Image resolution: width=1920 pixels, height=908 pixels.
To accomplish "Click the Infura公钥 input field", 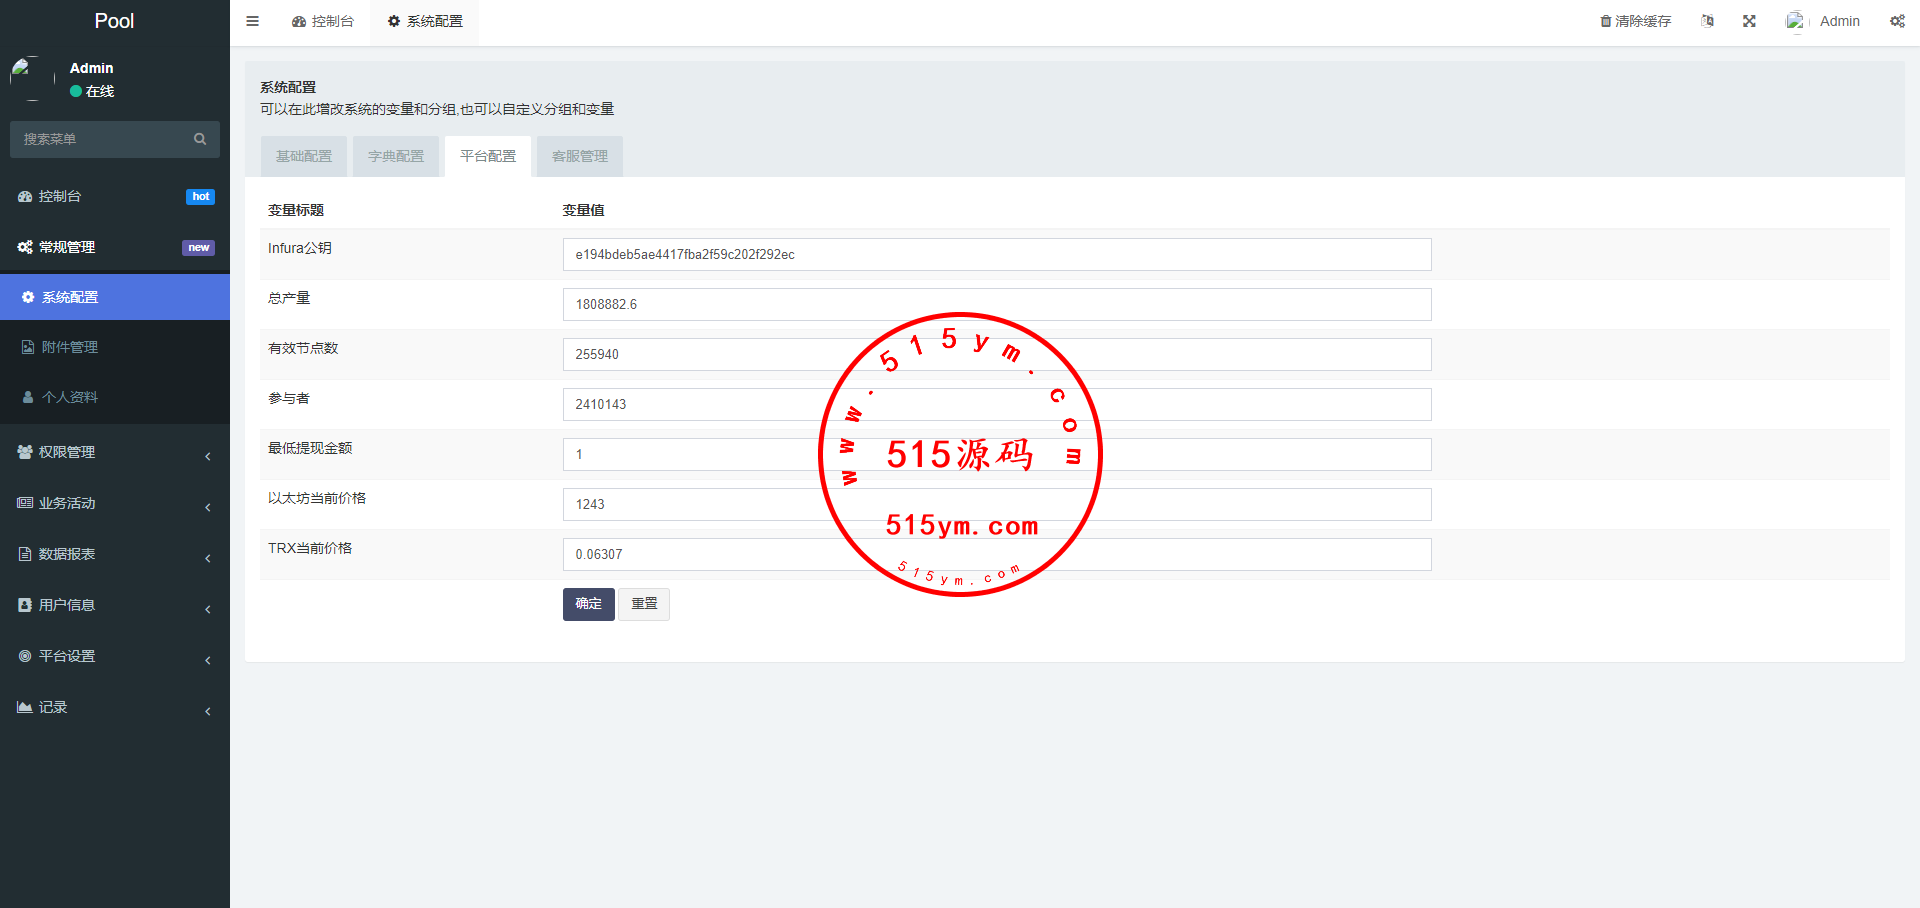I will click(x=996, y=254).
